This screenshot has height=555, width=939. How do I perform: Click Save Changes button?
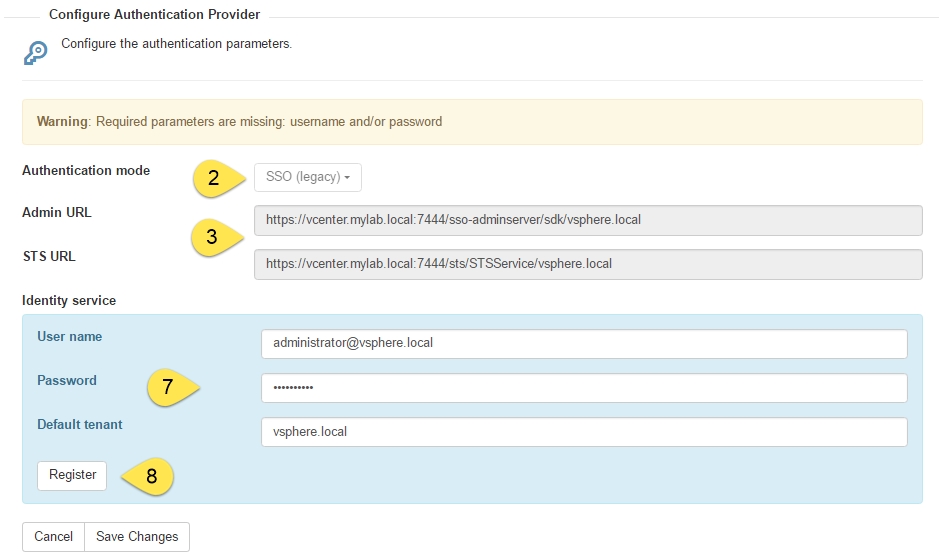click(x=137, y=536)
